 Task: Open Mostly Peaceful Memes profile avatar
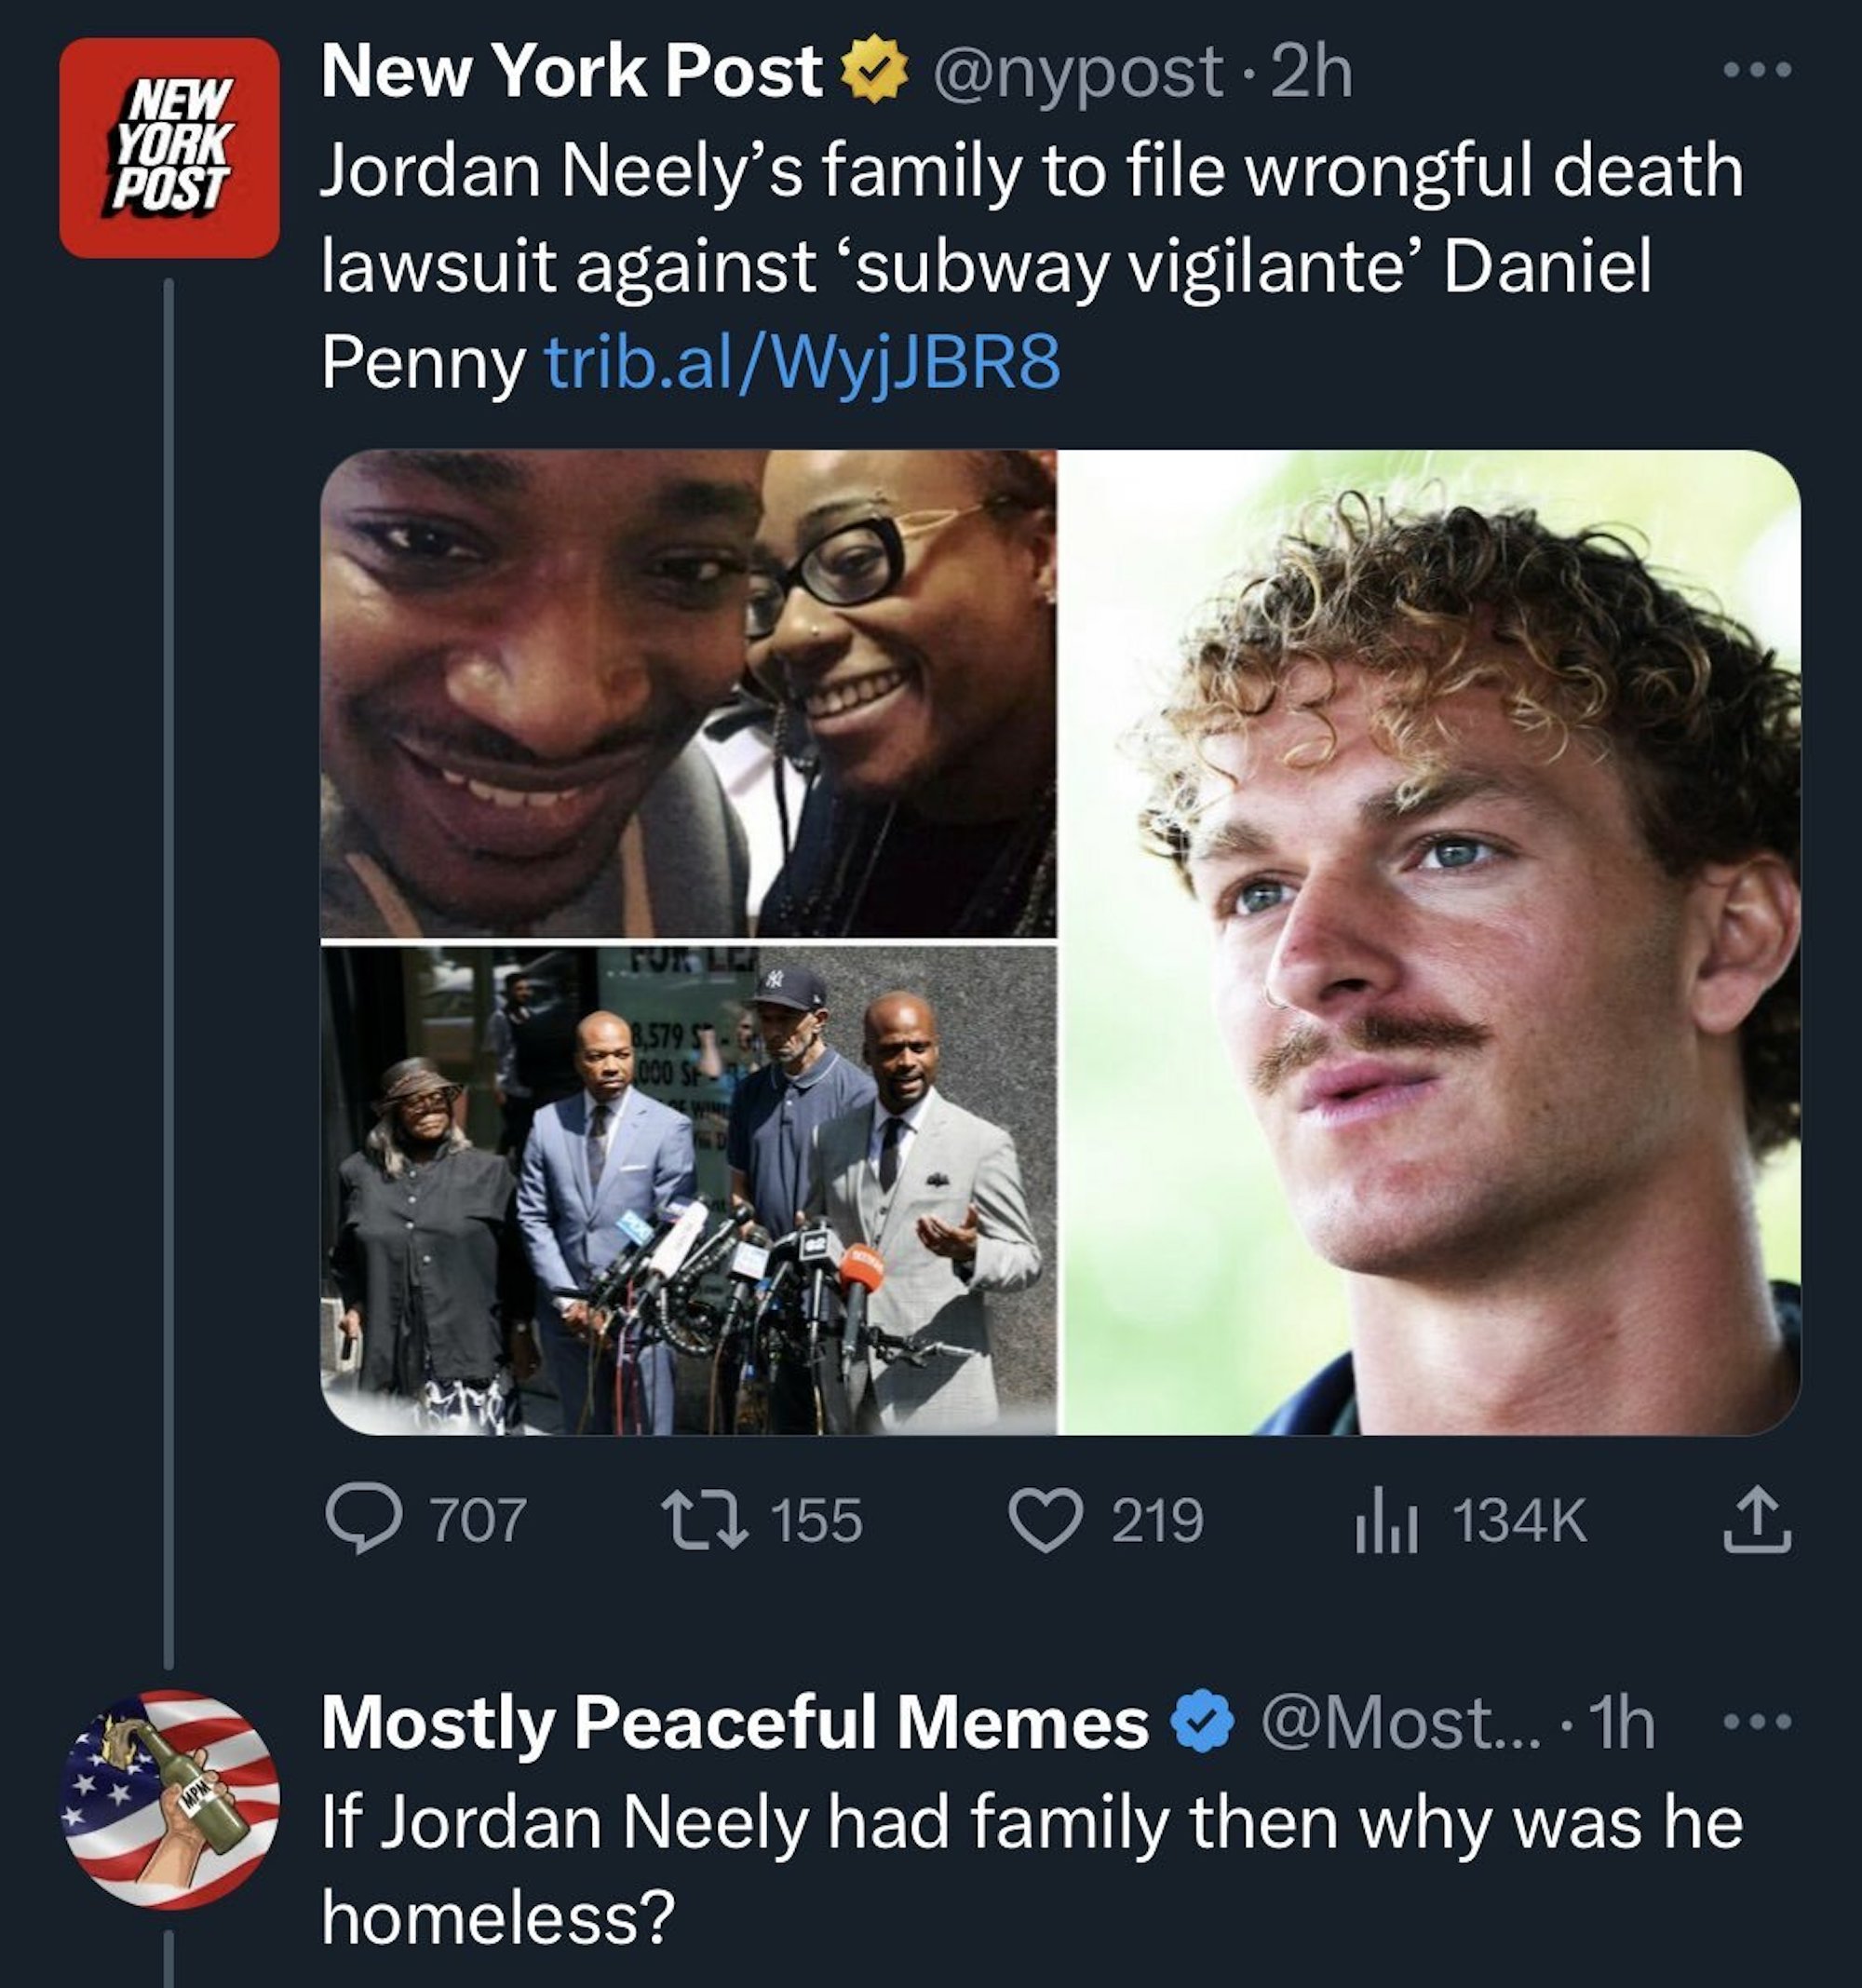[169, 1798]
